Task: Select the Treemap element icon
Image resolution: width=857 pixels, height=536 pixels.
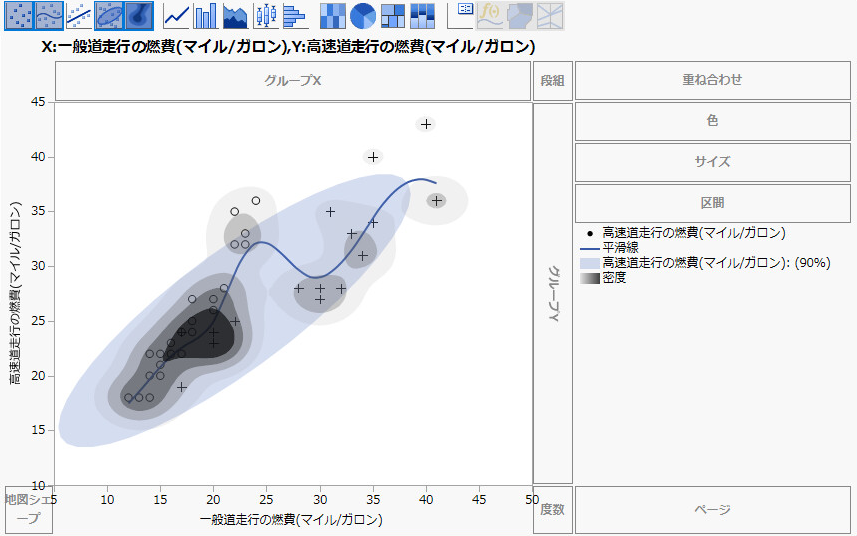Action: (x=393, y=15)
